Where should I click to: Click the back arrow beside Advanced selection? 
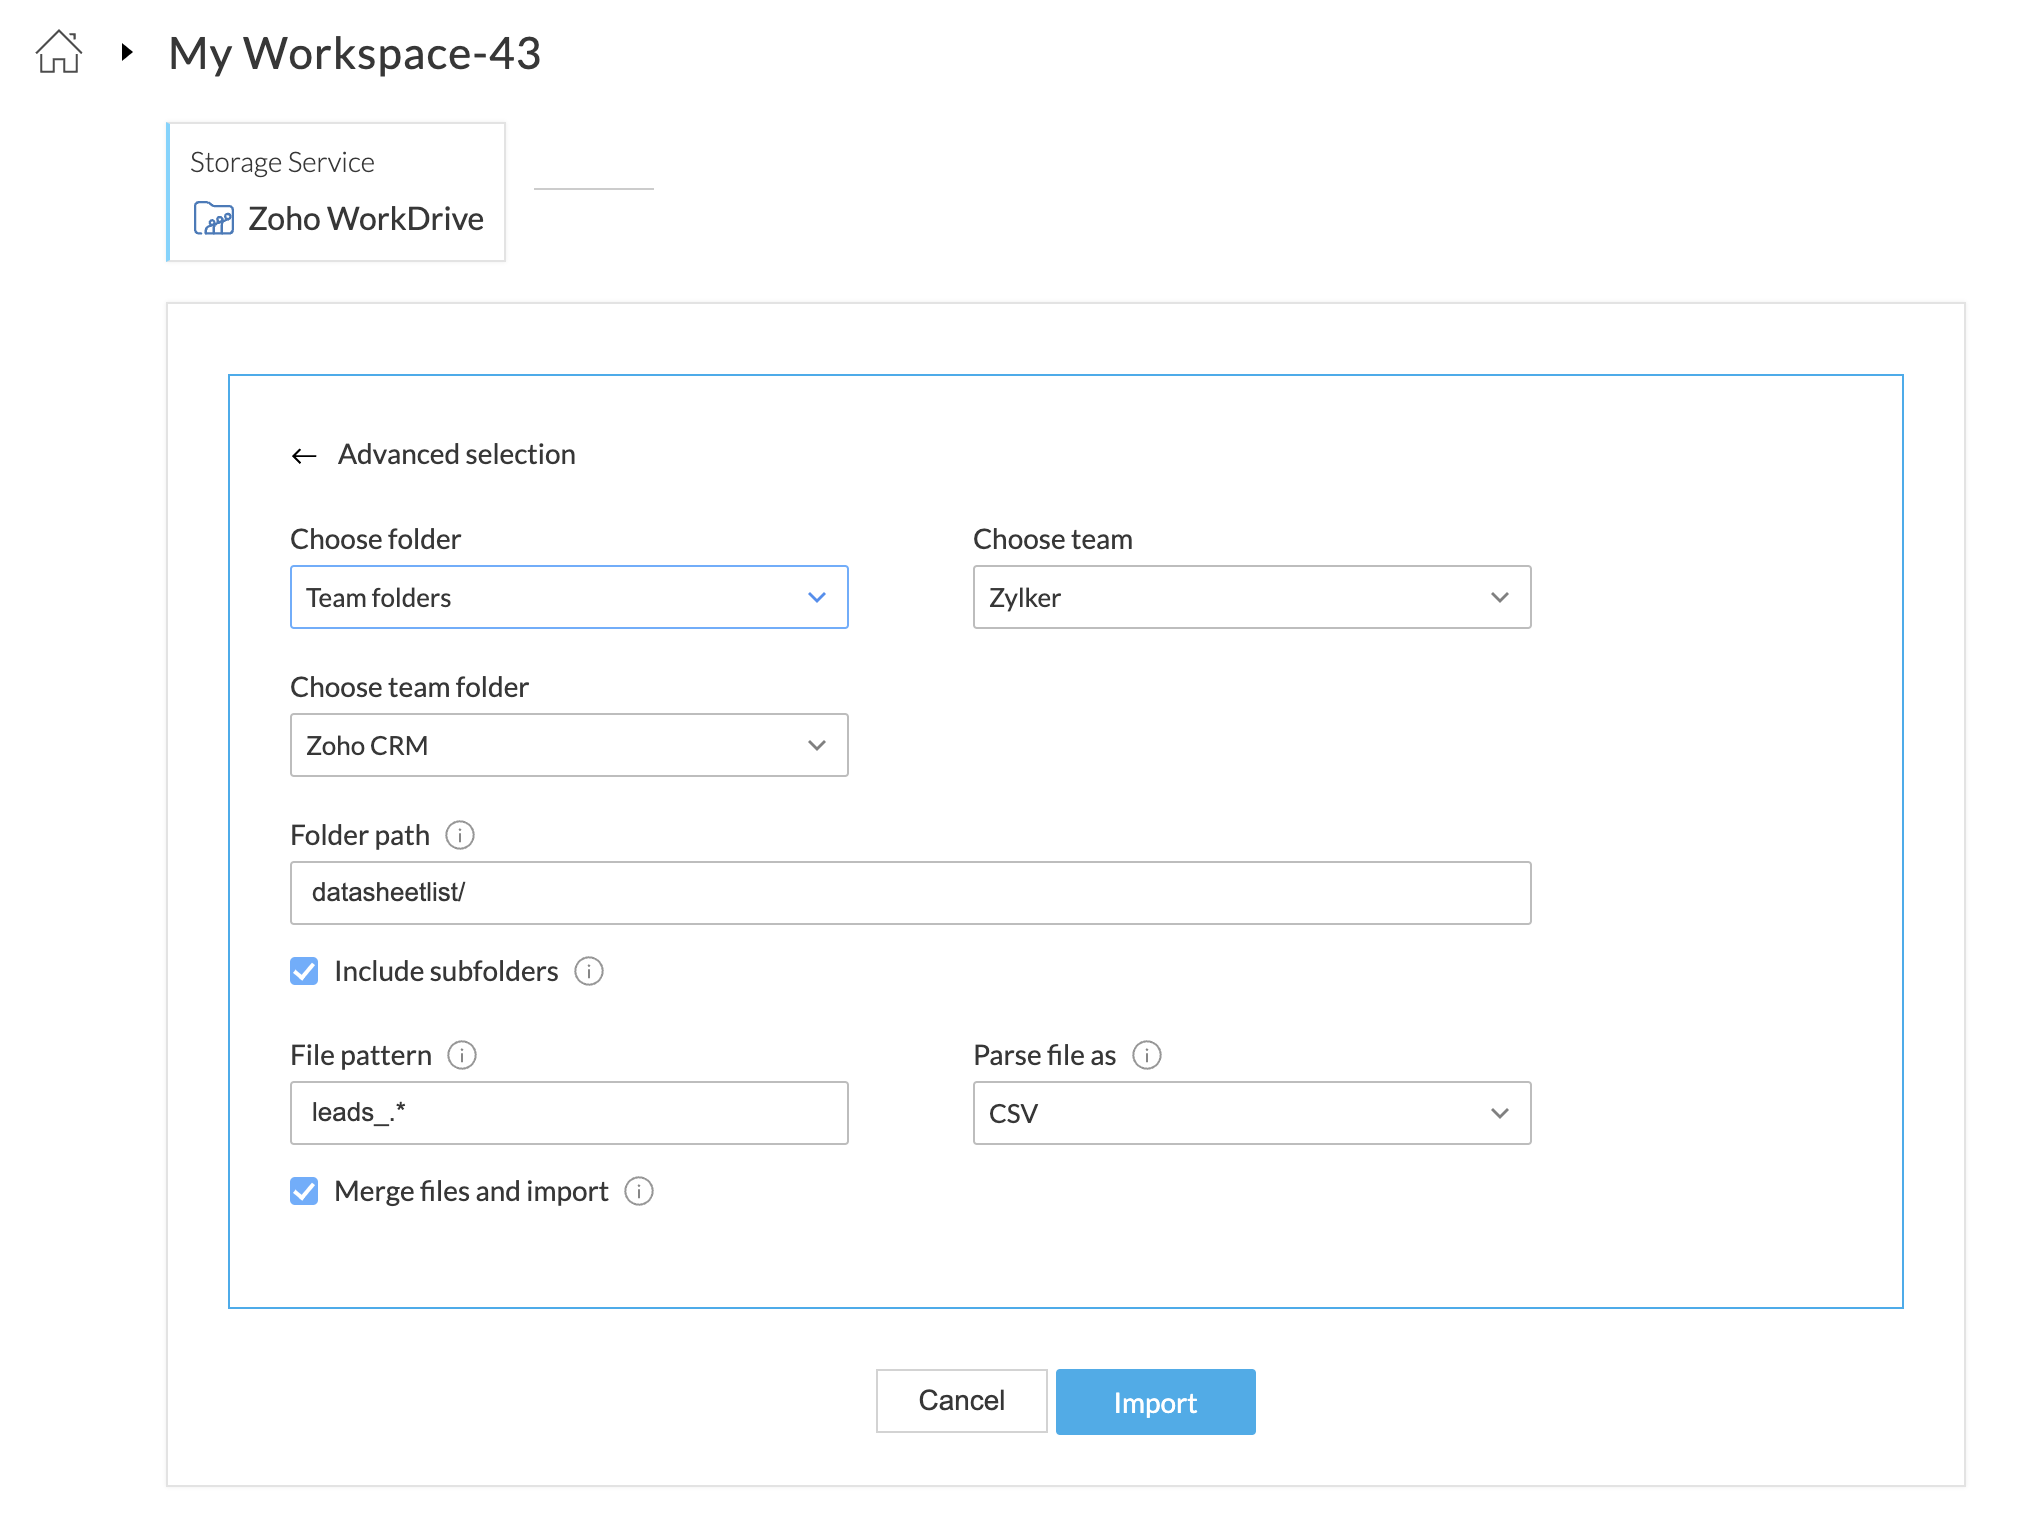point(304,456)
